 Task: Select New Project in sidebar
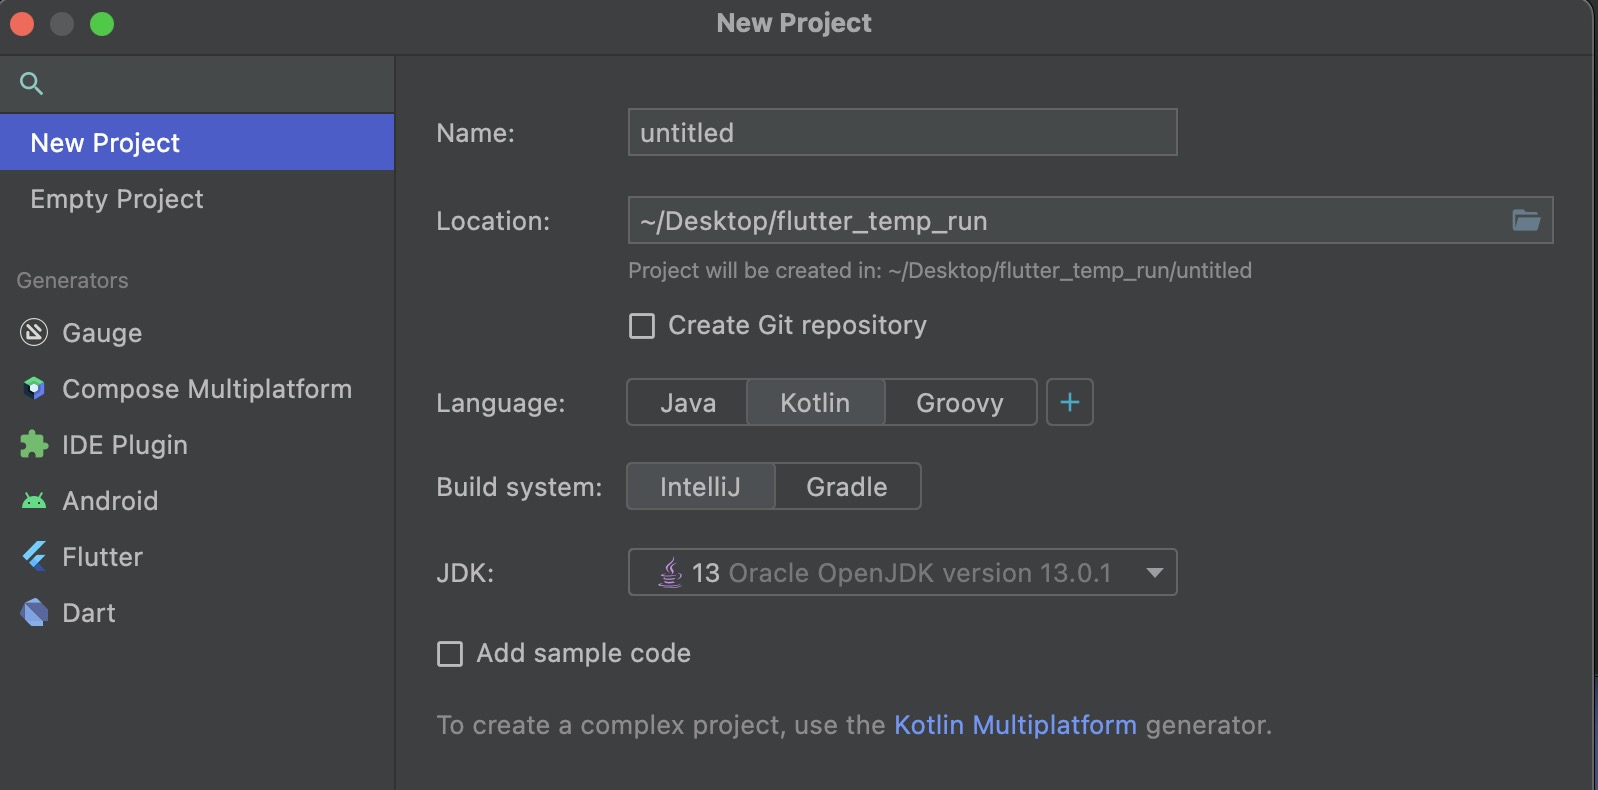197,142
